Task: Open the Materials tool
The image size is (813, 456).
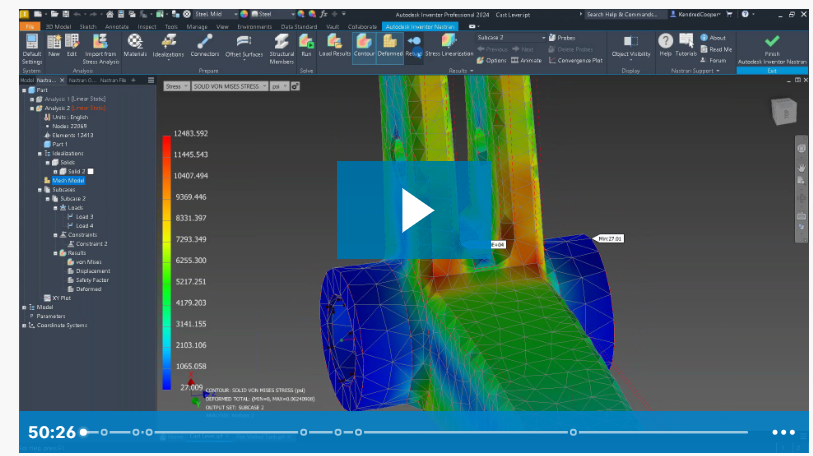Action: pyautogui.click(x=135, y=46)
